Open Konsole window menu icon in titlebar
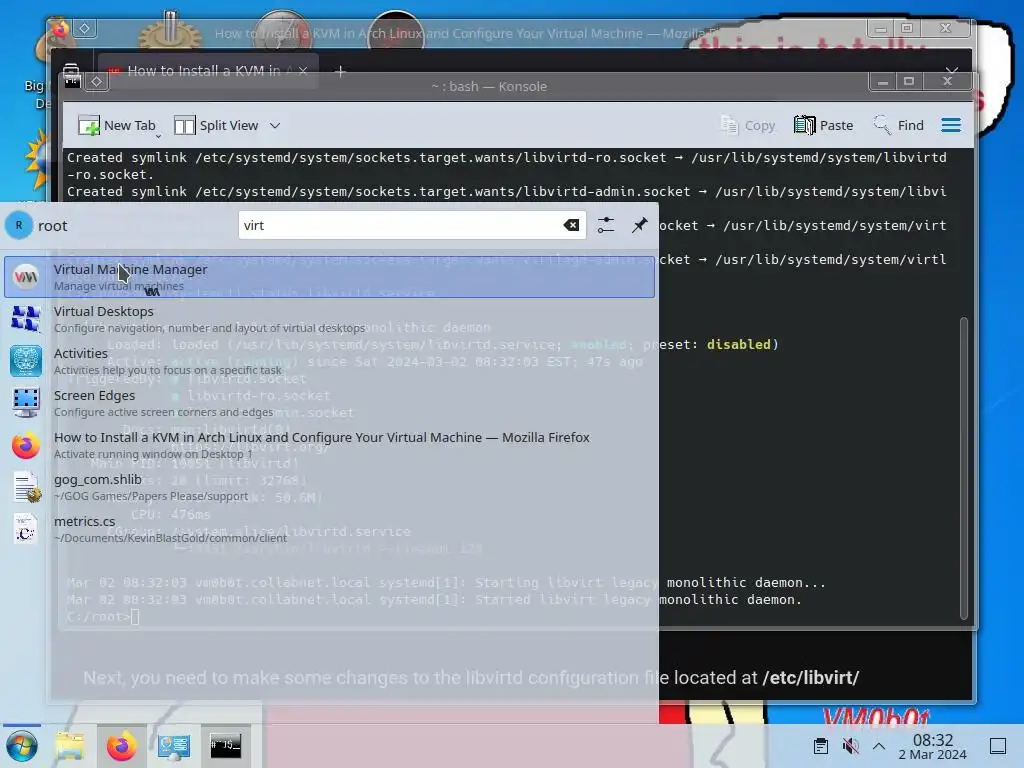 pos(72,81)
